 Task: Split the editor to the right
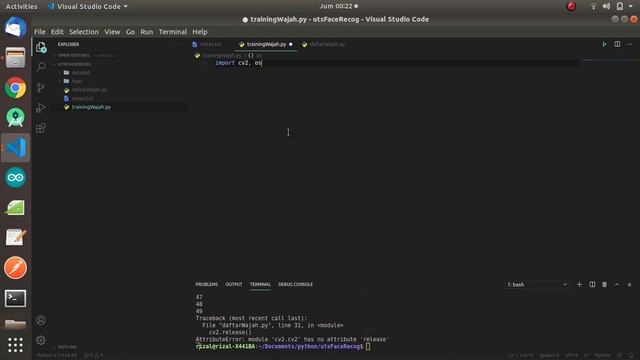click(617, 44)
